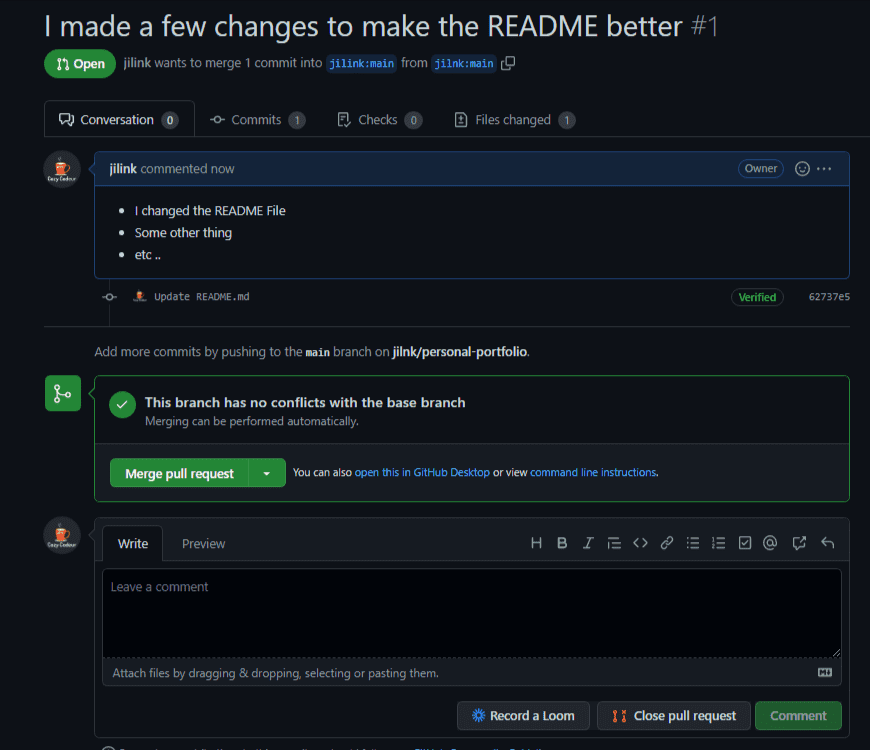The image size is (870, 750).
Task: Insert heading with the H toolbar icon
Action: (x=536, y=543)
